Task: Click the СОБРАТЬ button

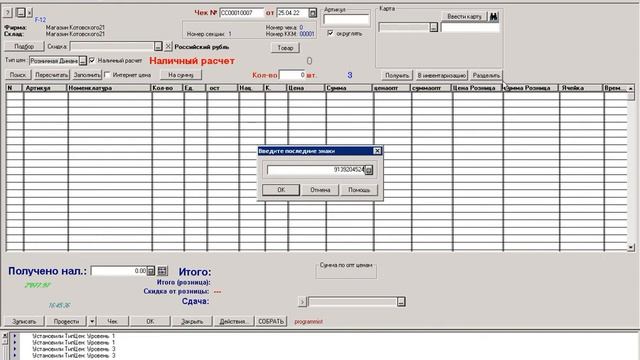Action: 271,322
